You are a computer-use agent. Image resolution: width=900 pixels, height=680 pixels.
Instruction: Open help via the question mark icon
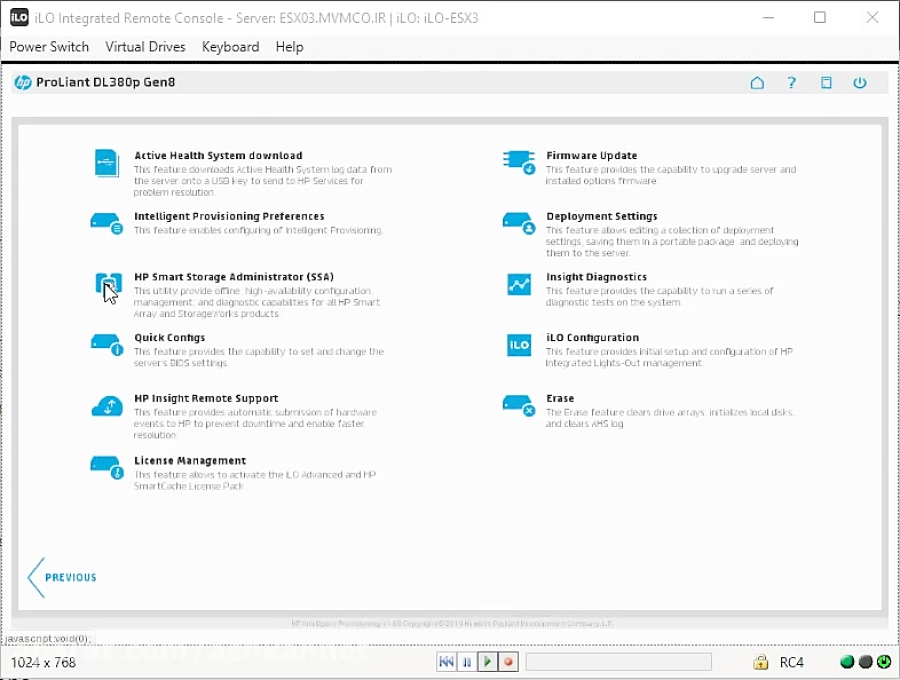point(791,83)
